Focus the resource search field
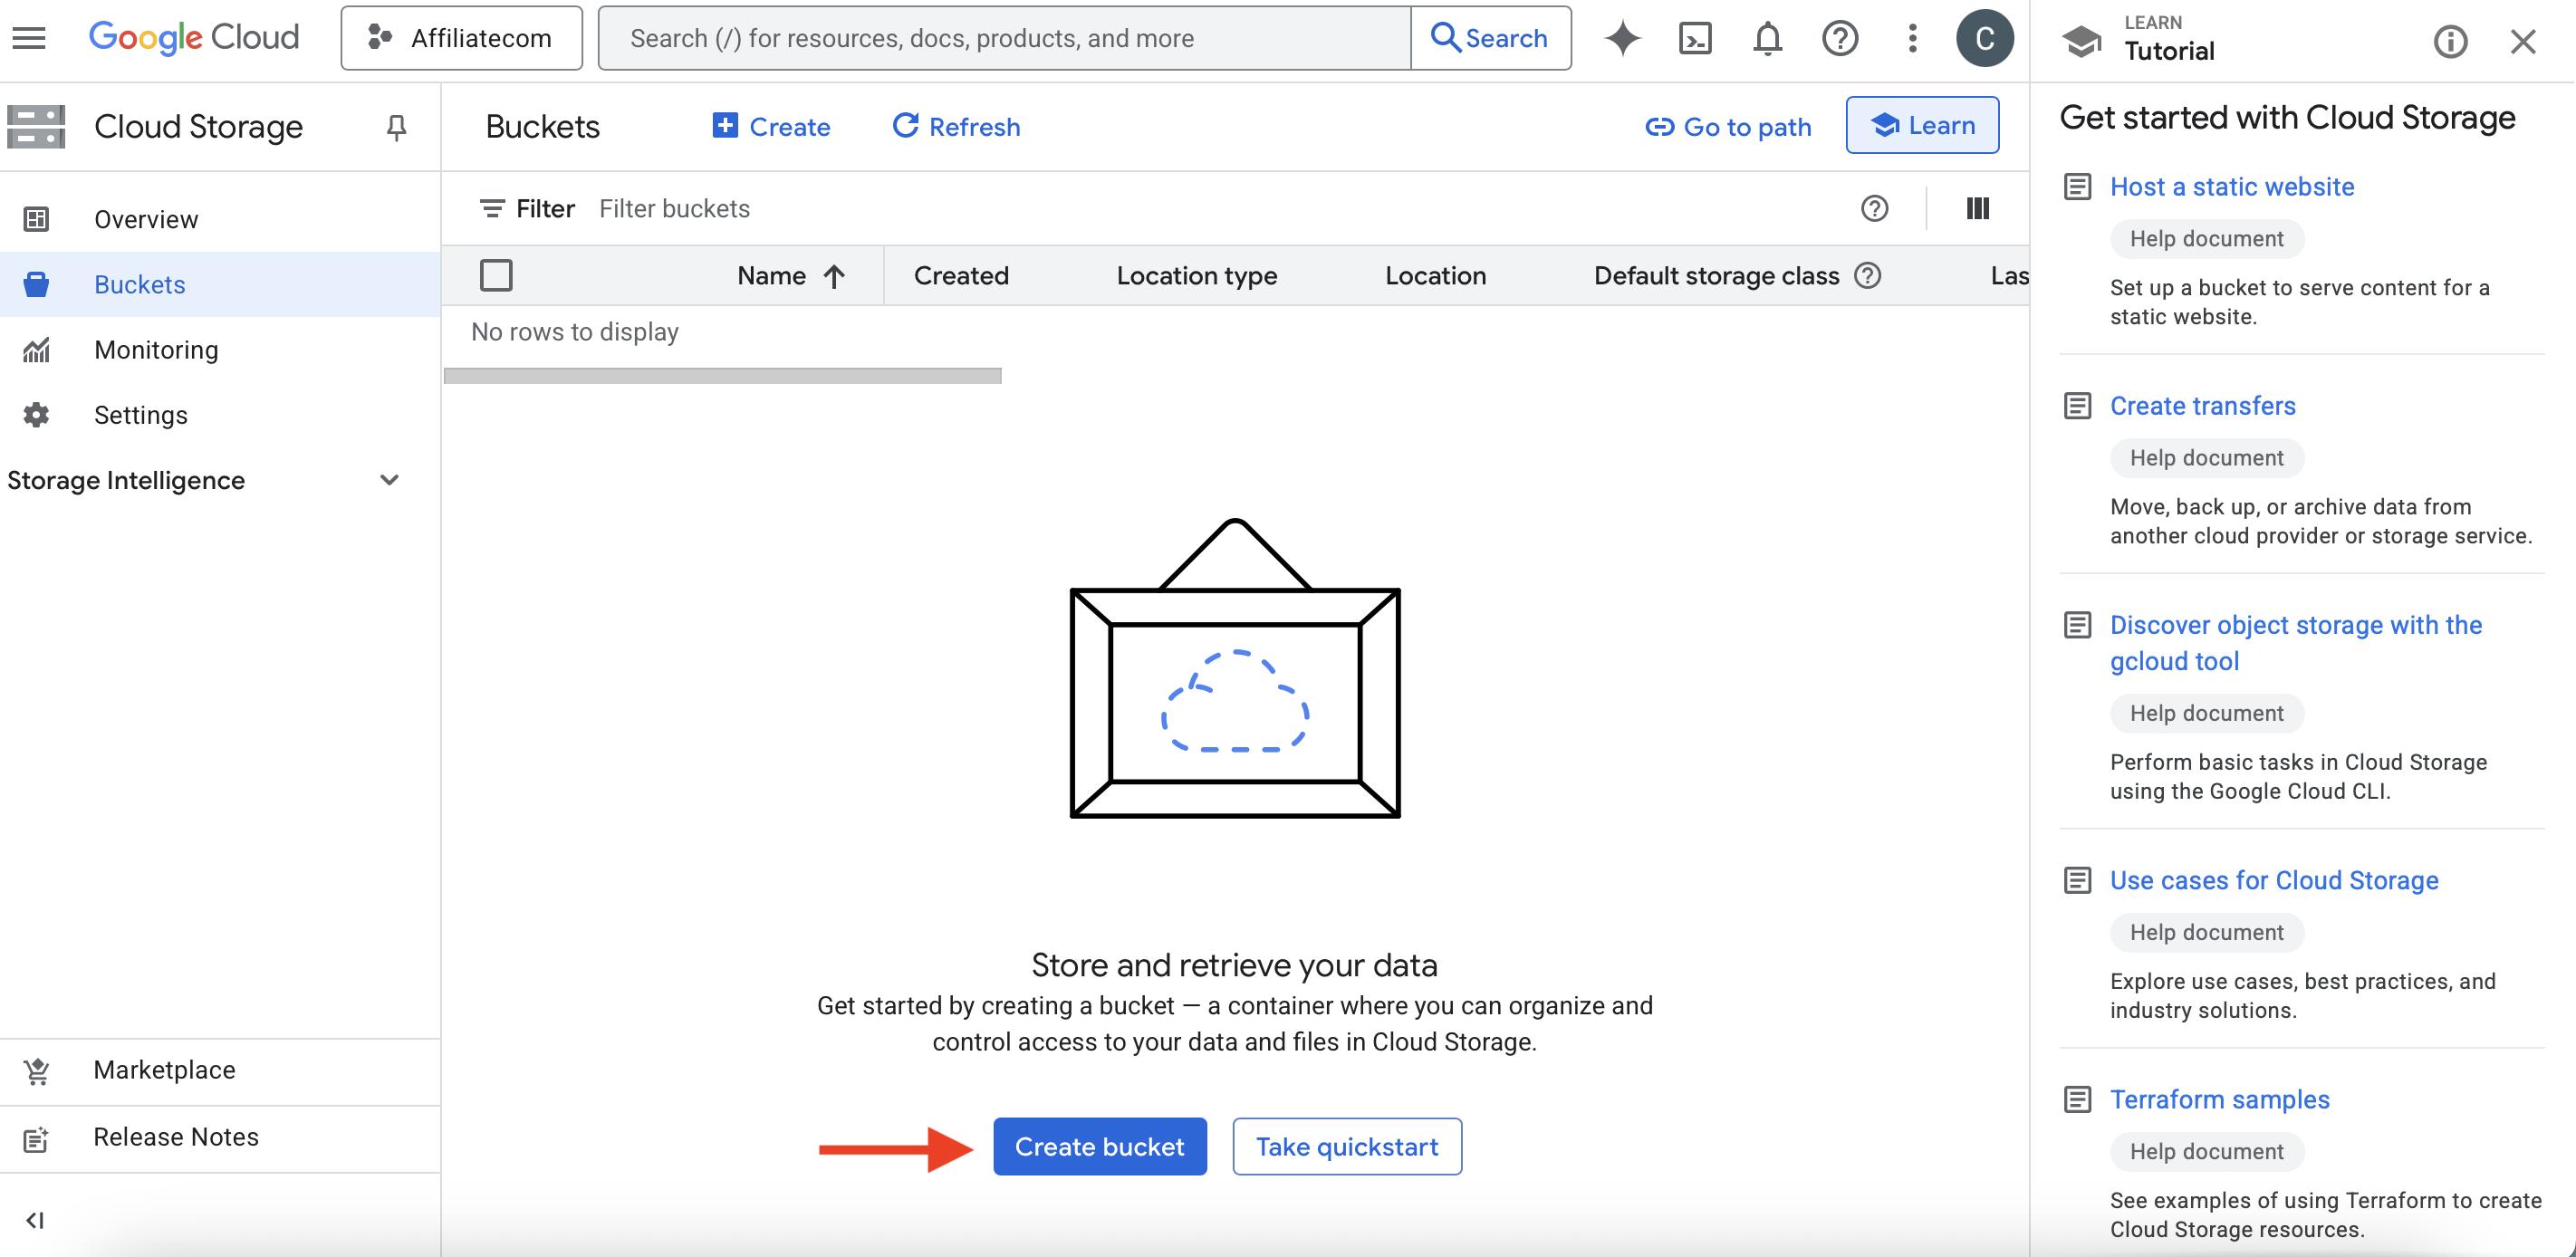 pos(1004,38)
